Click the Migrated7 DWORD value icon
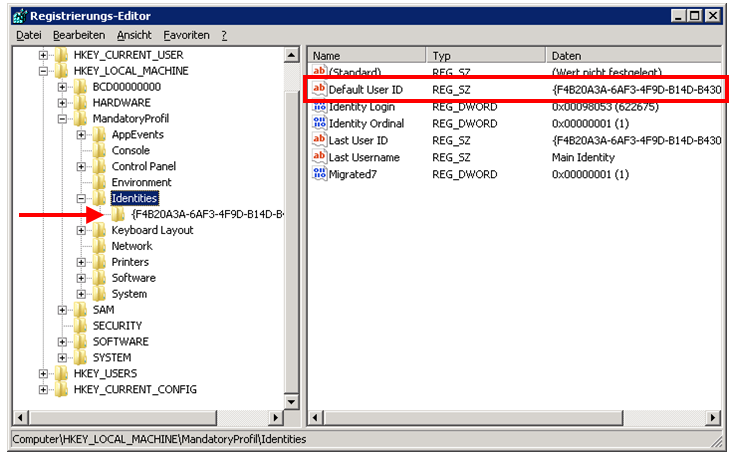 coord(320,174)
